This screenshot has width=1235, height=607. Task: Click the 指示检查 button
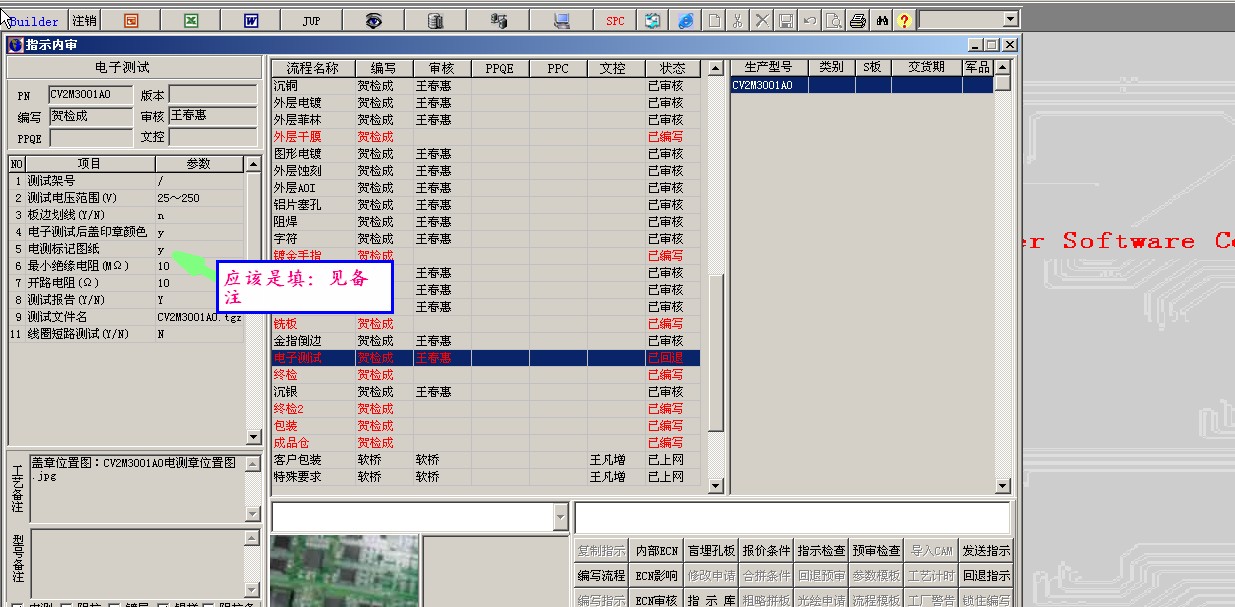click(x=822, y=551)
